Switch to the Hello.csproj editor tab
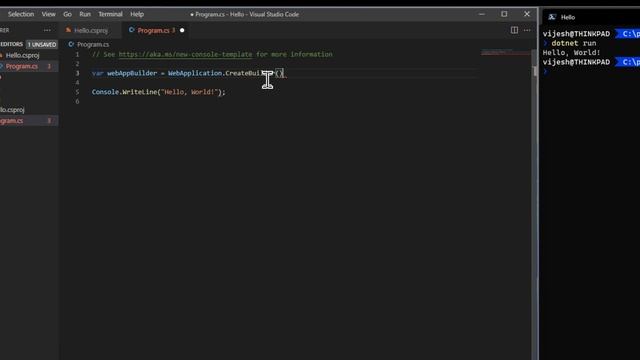This screenshot has height=360, width=640. (91, 30)
